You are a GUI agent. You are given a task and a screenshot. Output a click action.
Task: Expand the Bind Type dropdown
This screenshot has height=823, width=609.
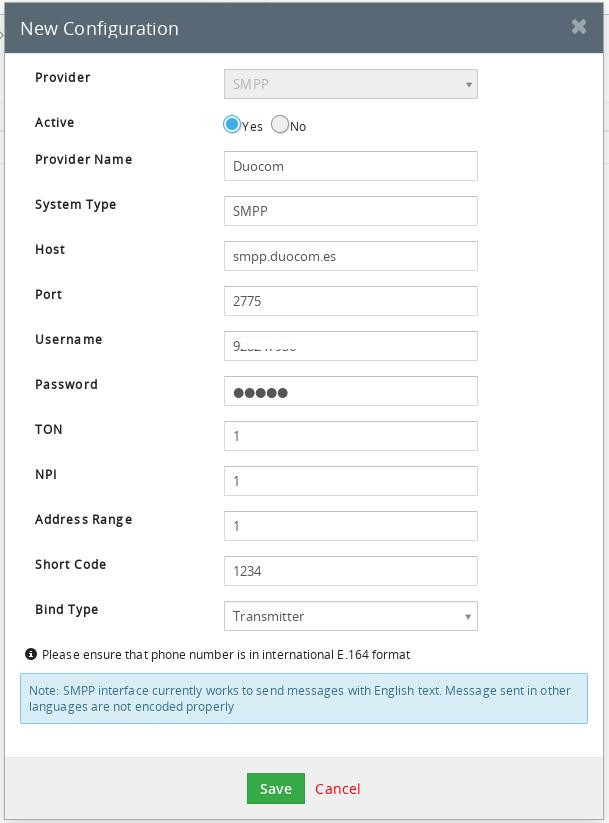(x=350, y=616)
